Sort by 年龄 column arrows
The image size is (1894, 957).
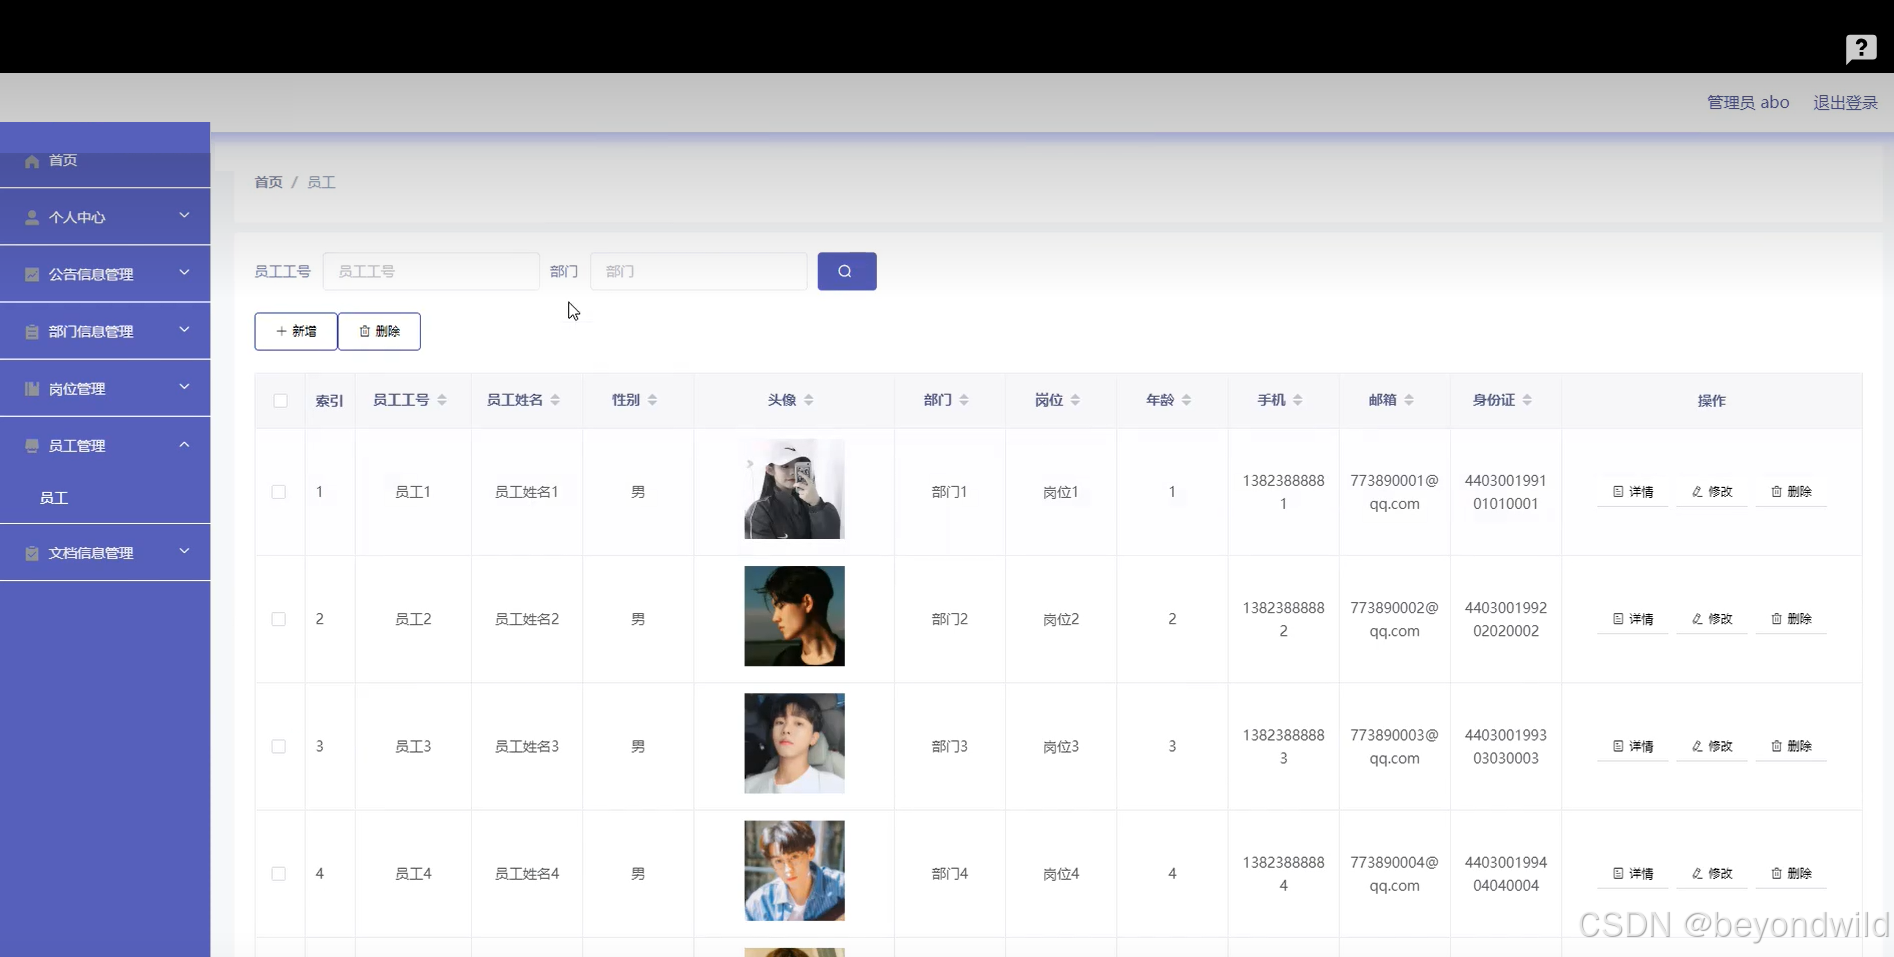tap(1186, 400)
